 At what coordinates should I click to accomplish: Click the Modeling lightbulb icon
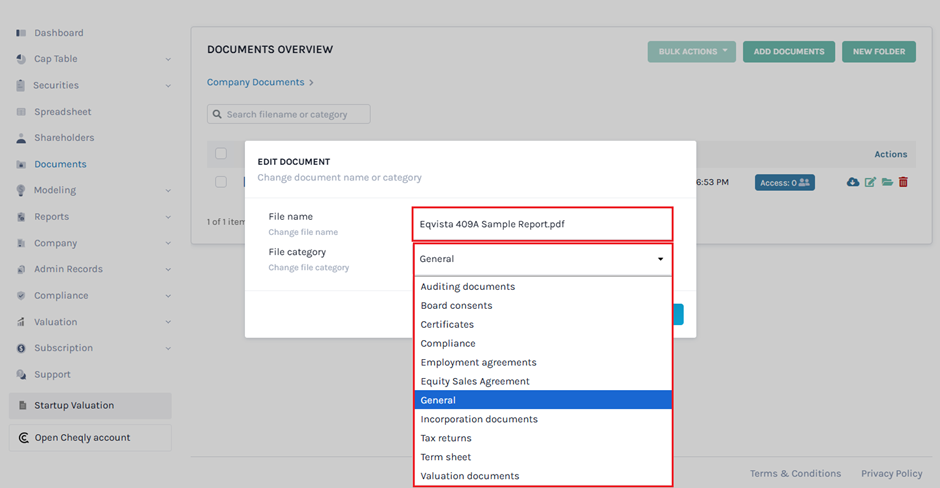(x=21, y=190)
